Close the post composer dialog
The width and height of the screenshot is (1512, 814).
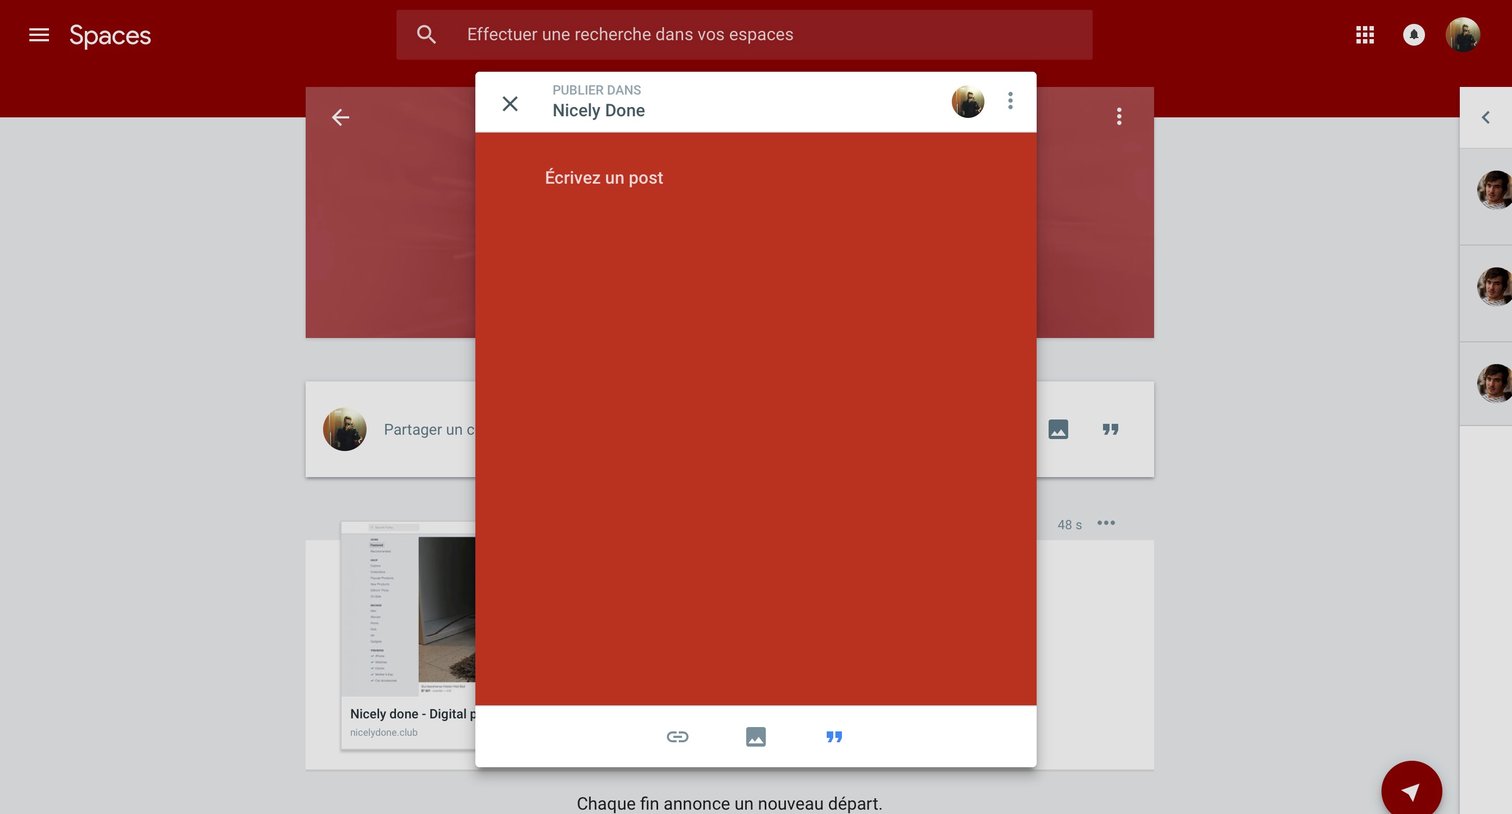coord(510,103)
